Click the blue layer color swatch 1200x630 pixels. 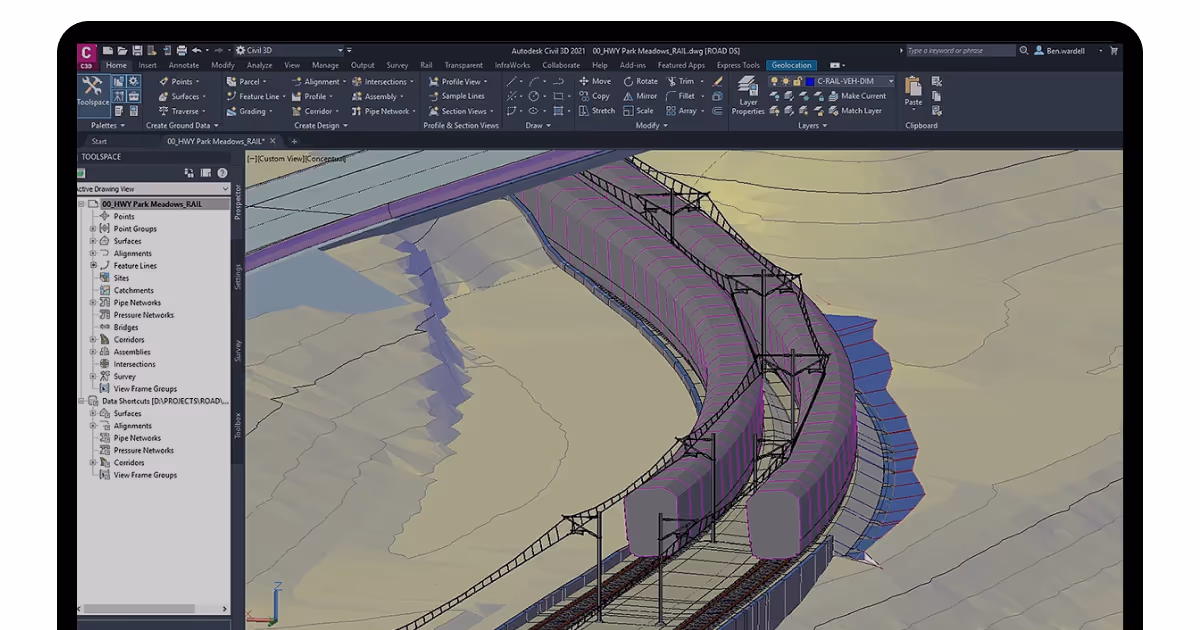[808, 81]
